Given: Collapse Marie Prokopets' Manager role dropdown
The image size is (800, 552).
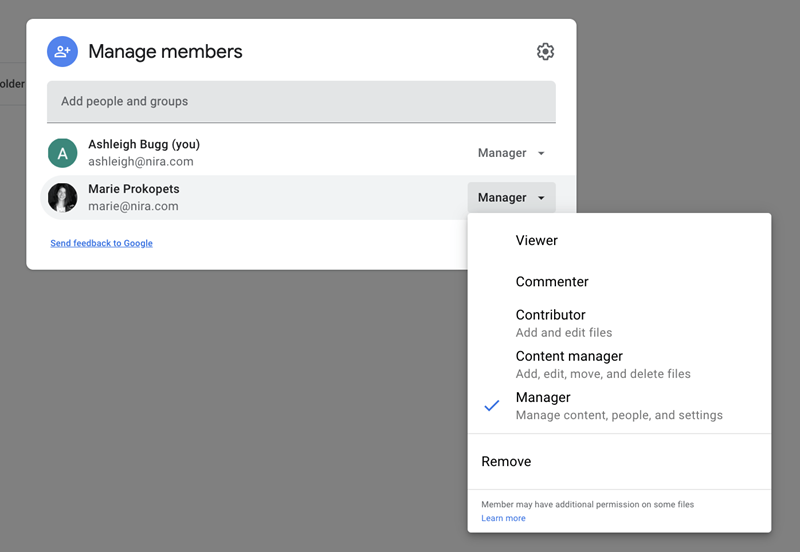Looking at the screenshot, I should tap(511, 198).
